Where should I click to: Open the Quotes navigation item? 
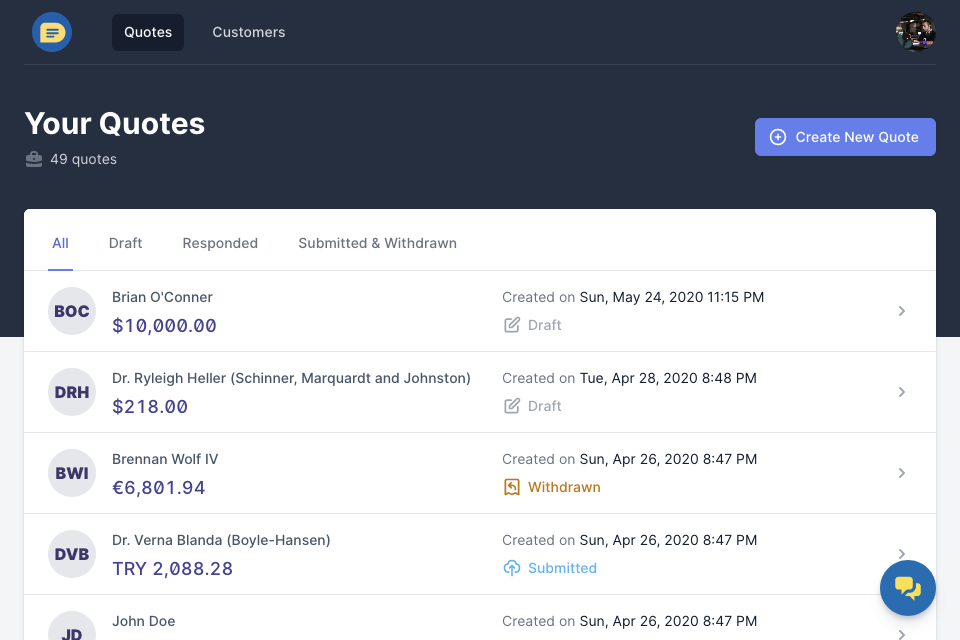(x=148, y=32)
